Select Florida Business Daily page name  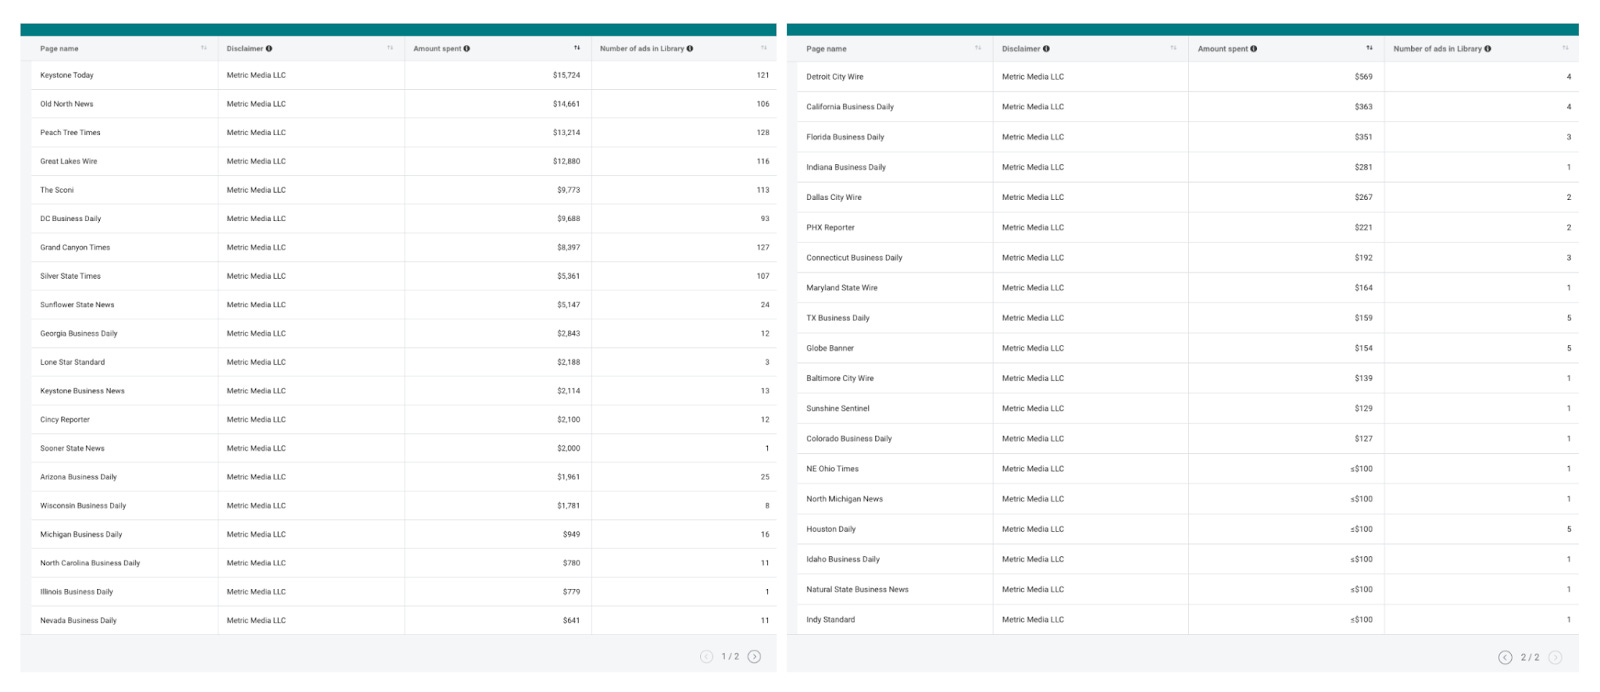pyautogui.click(x=845, y=137)
